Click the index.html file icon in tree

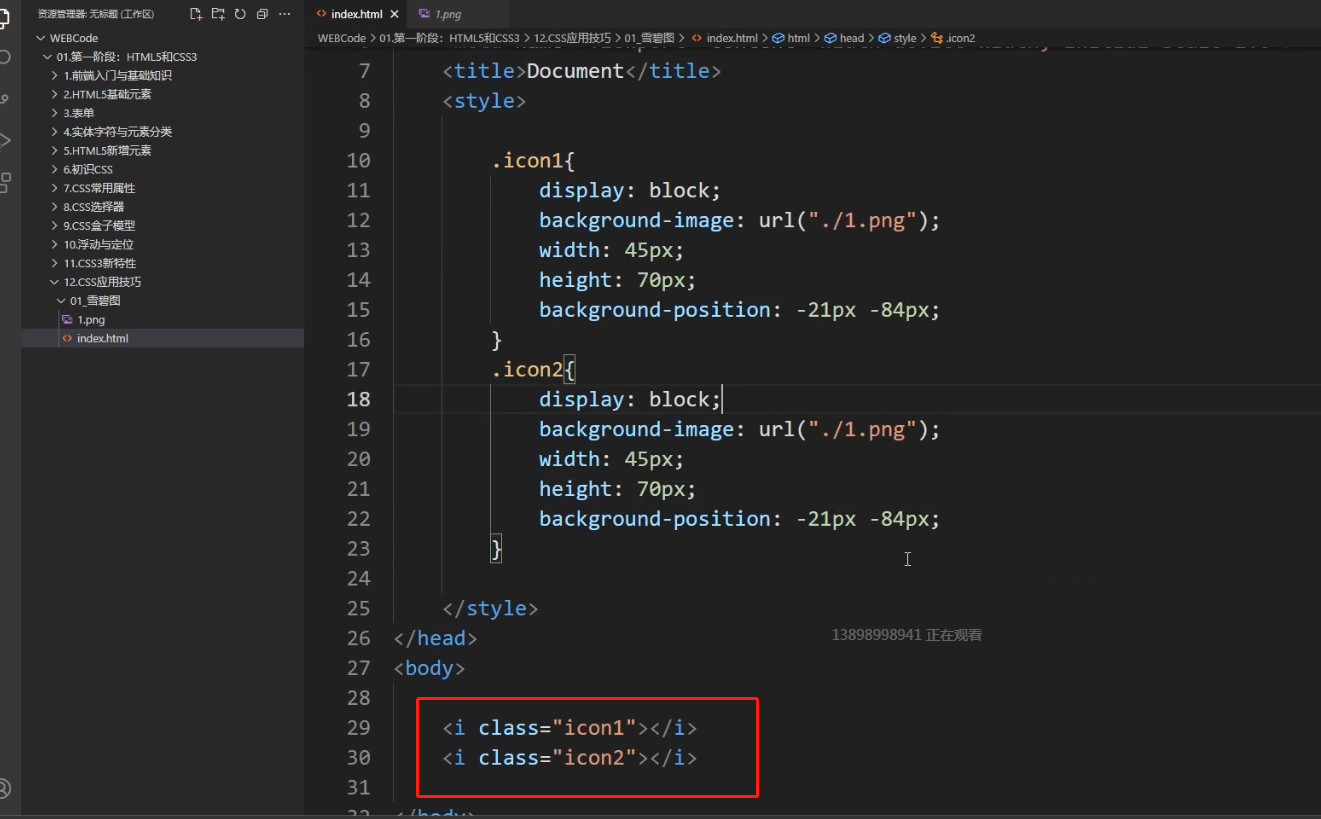click(x=67, y=338)
